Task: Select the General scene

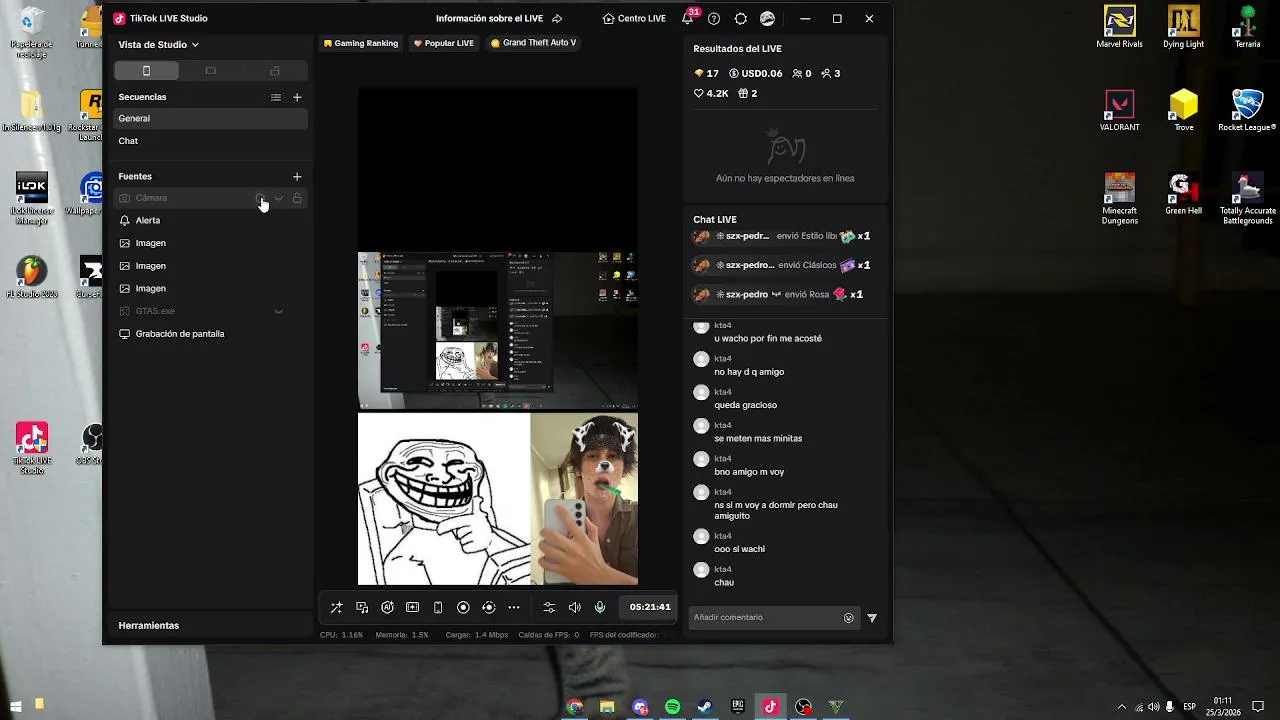Action: (x=210, y=118)
